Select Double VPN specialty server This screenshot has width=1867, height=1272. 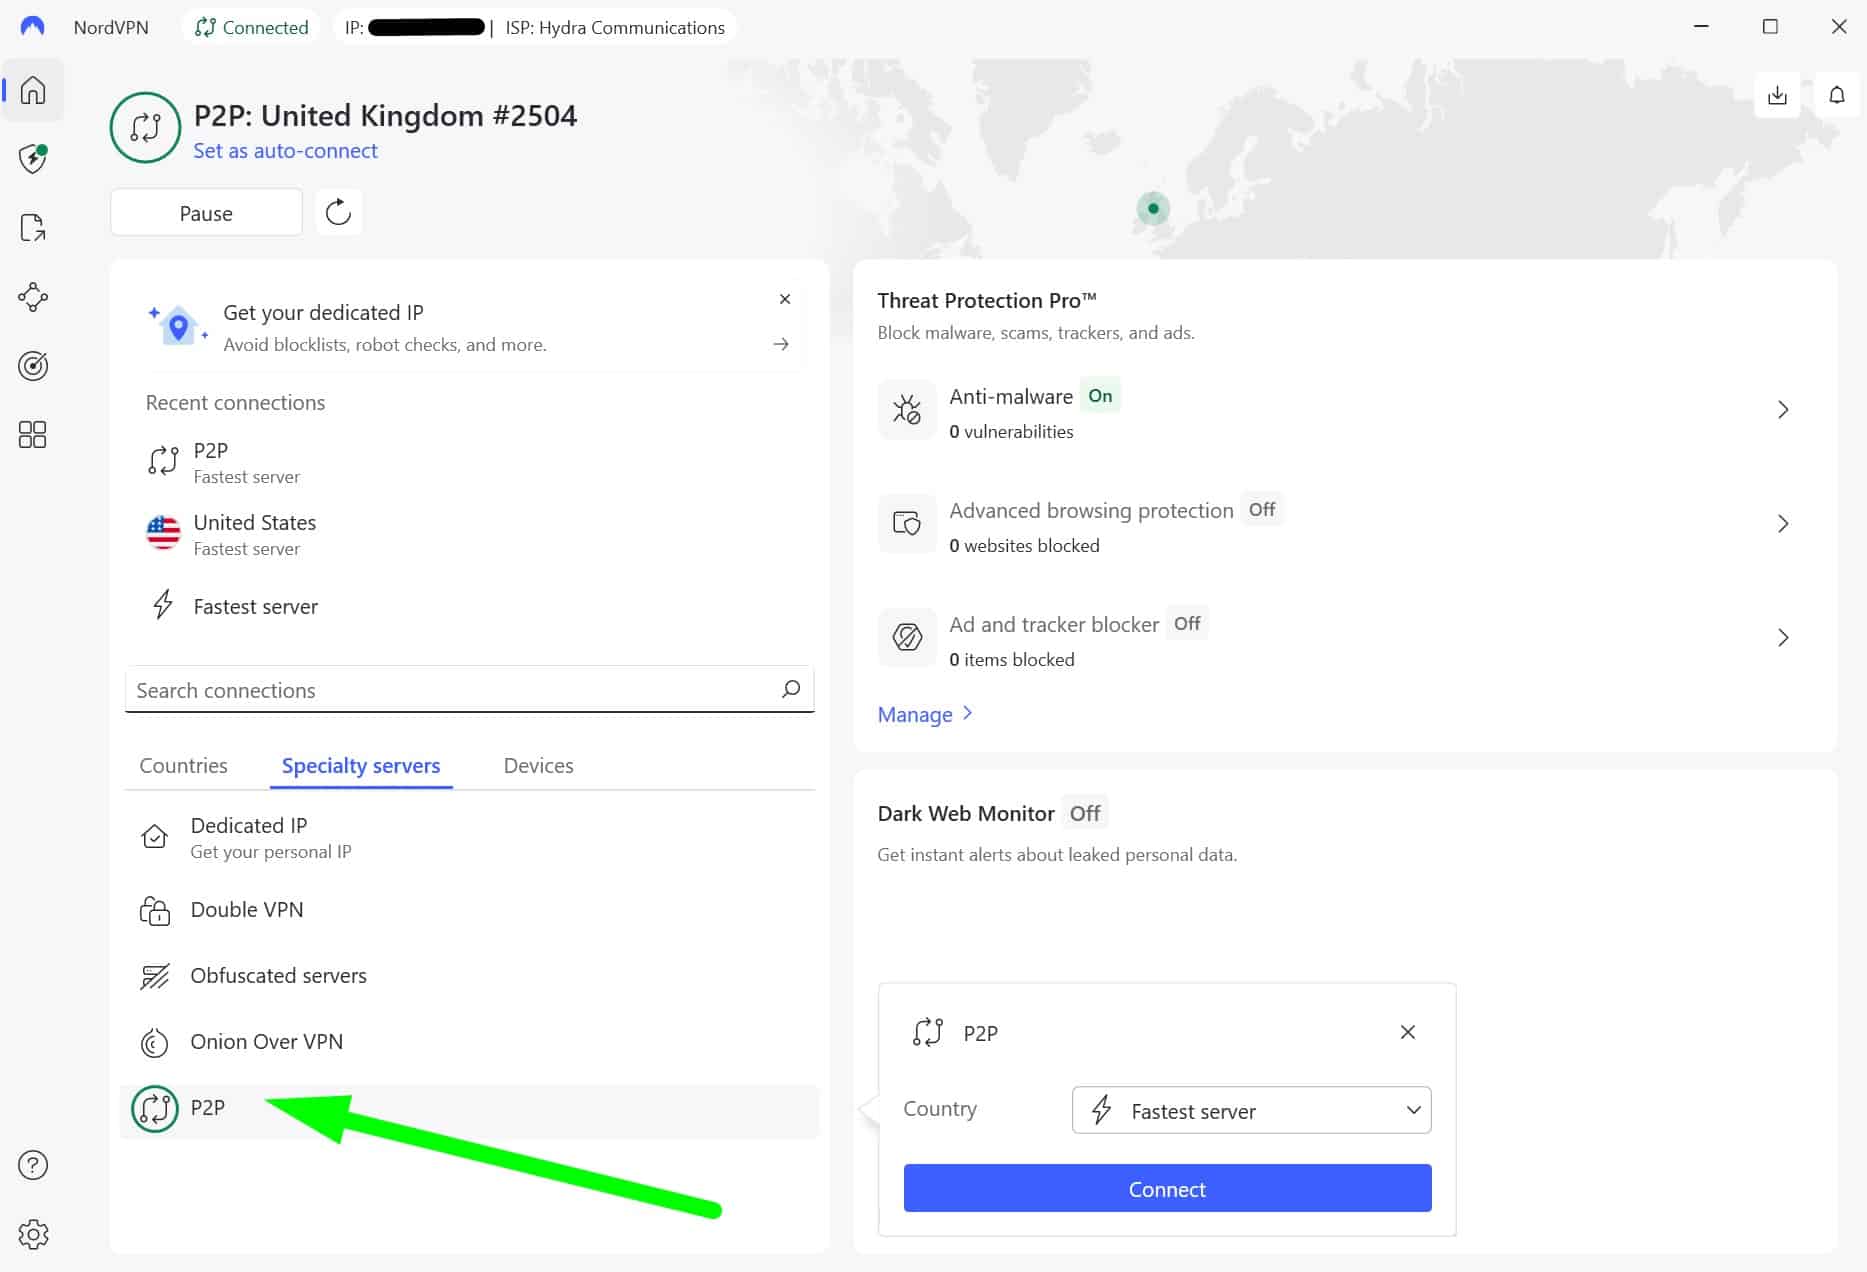pos(469,910)
